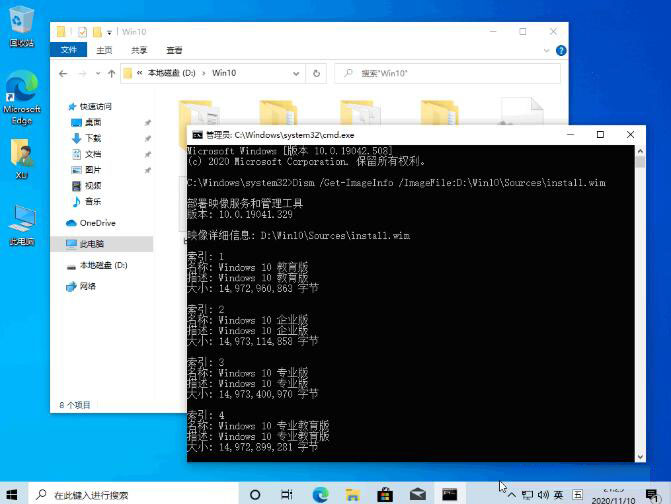Open Cortana circle icon on taskbar
The image size is (671, 504).
pos(255,495)
